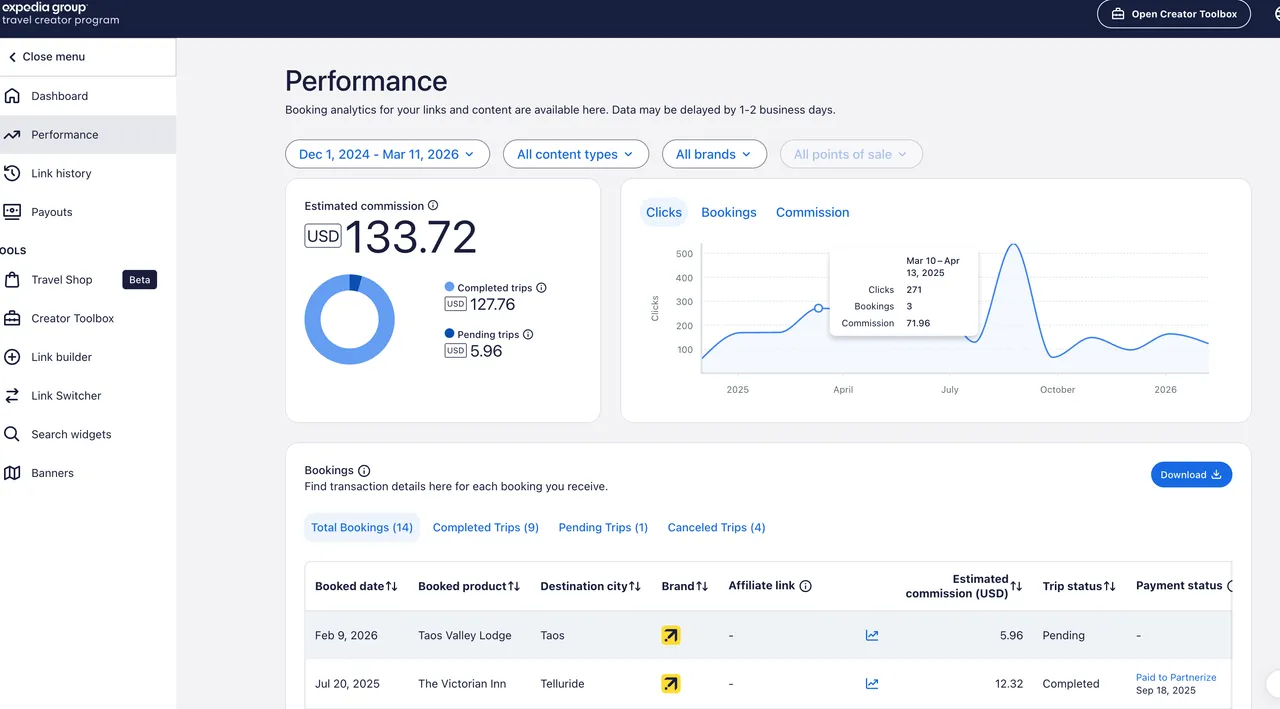The width and height of the screenshot is (1280, 709).
Task: Expand the All content types filter
Action: click(575, 153)
